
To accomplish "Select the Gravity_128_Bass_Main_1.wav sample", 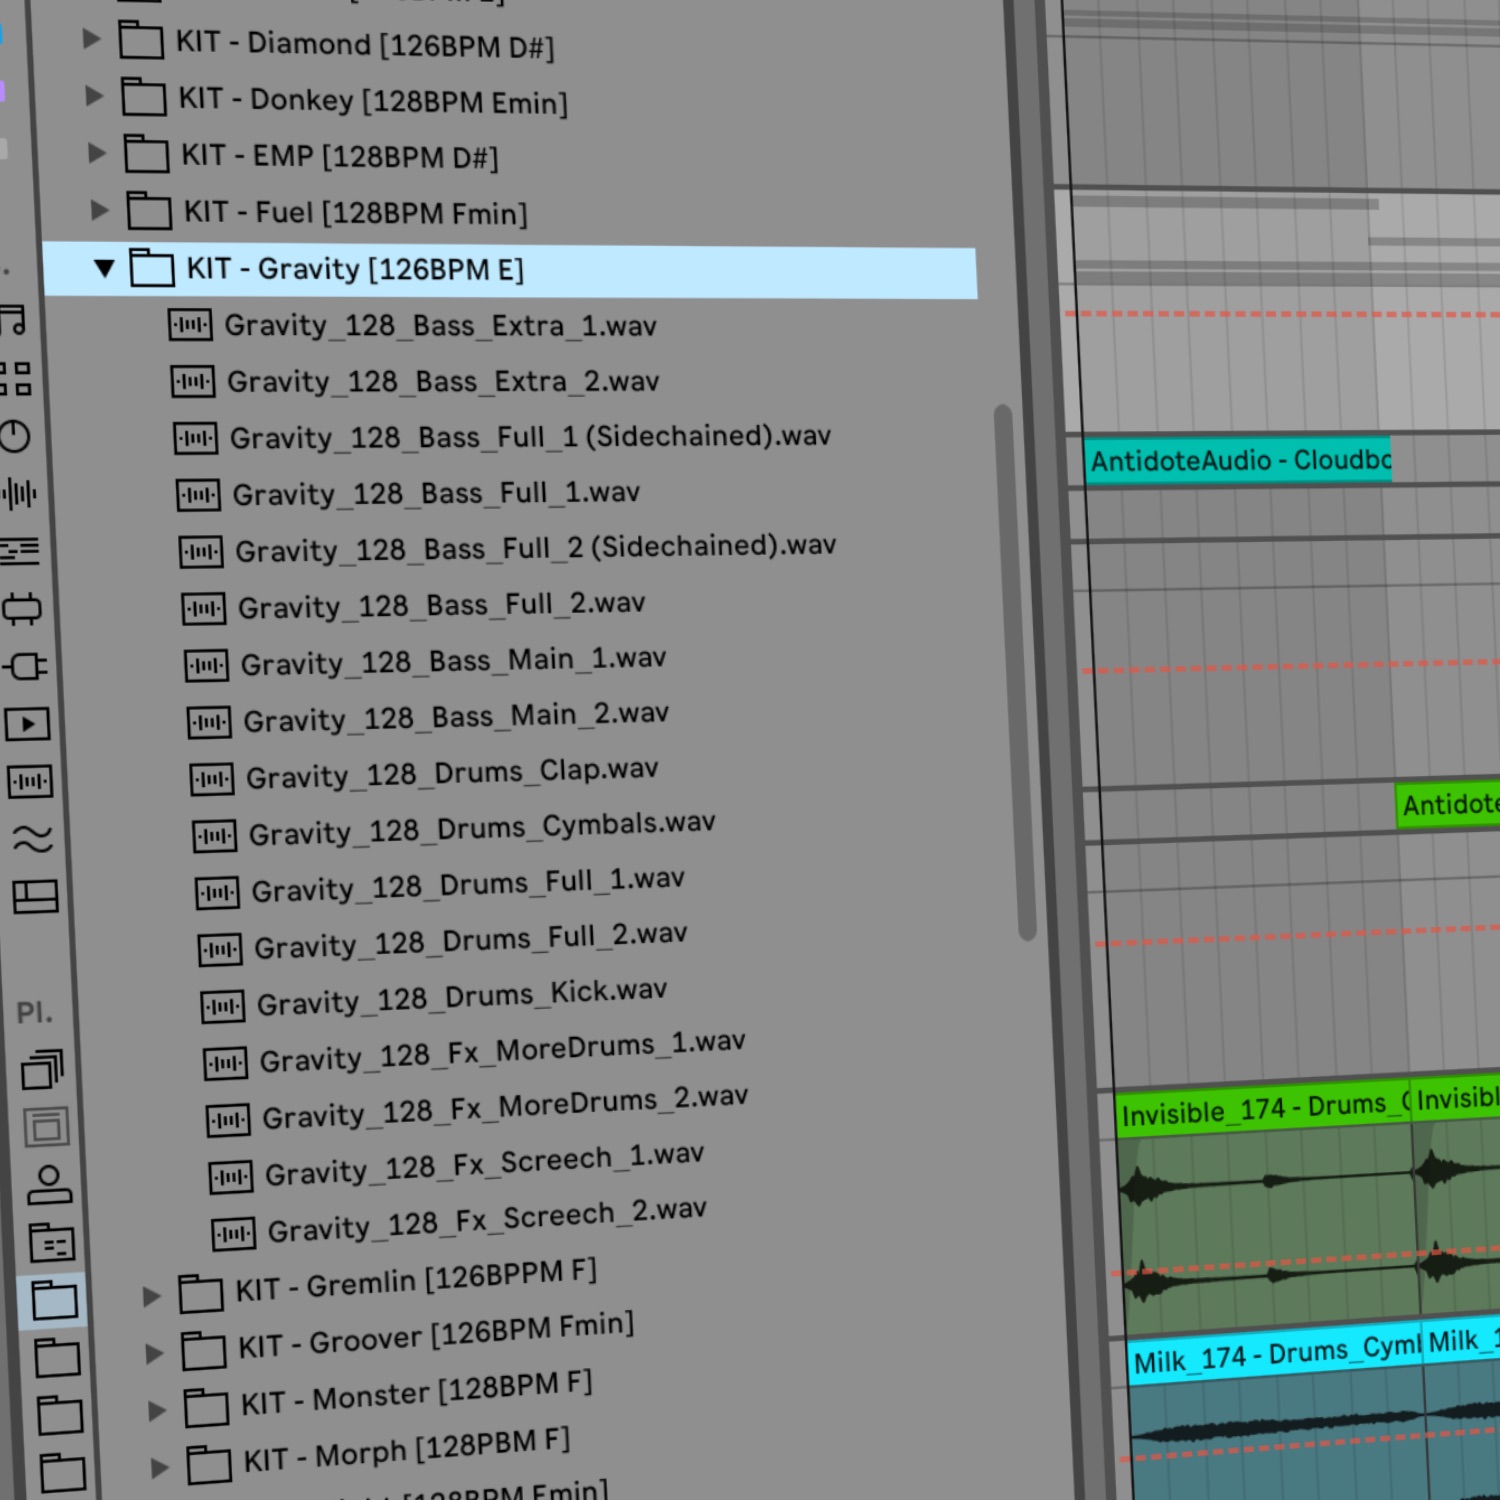I will (x=455, y=658).
